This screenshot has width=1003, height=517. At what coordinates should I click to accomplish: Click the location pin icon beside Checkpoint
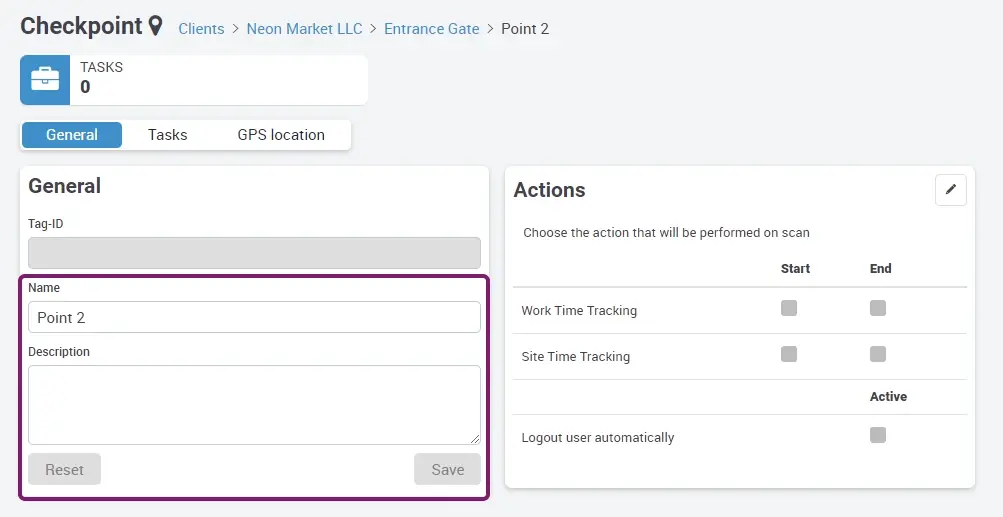pos(155,26)
